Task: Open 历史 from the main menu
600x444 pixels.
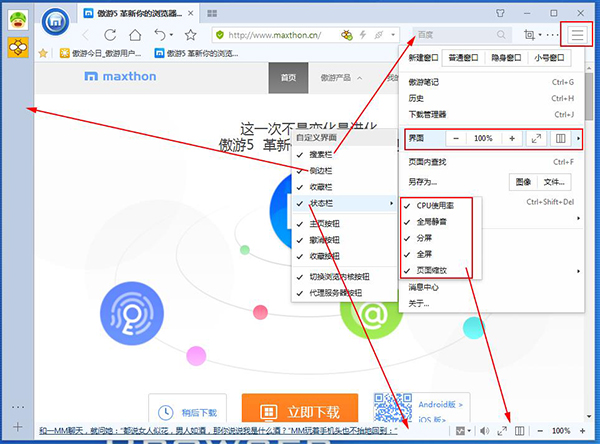Action: point(491,98)
